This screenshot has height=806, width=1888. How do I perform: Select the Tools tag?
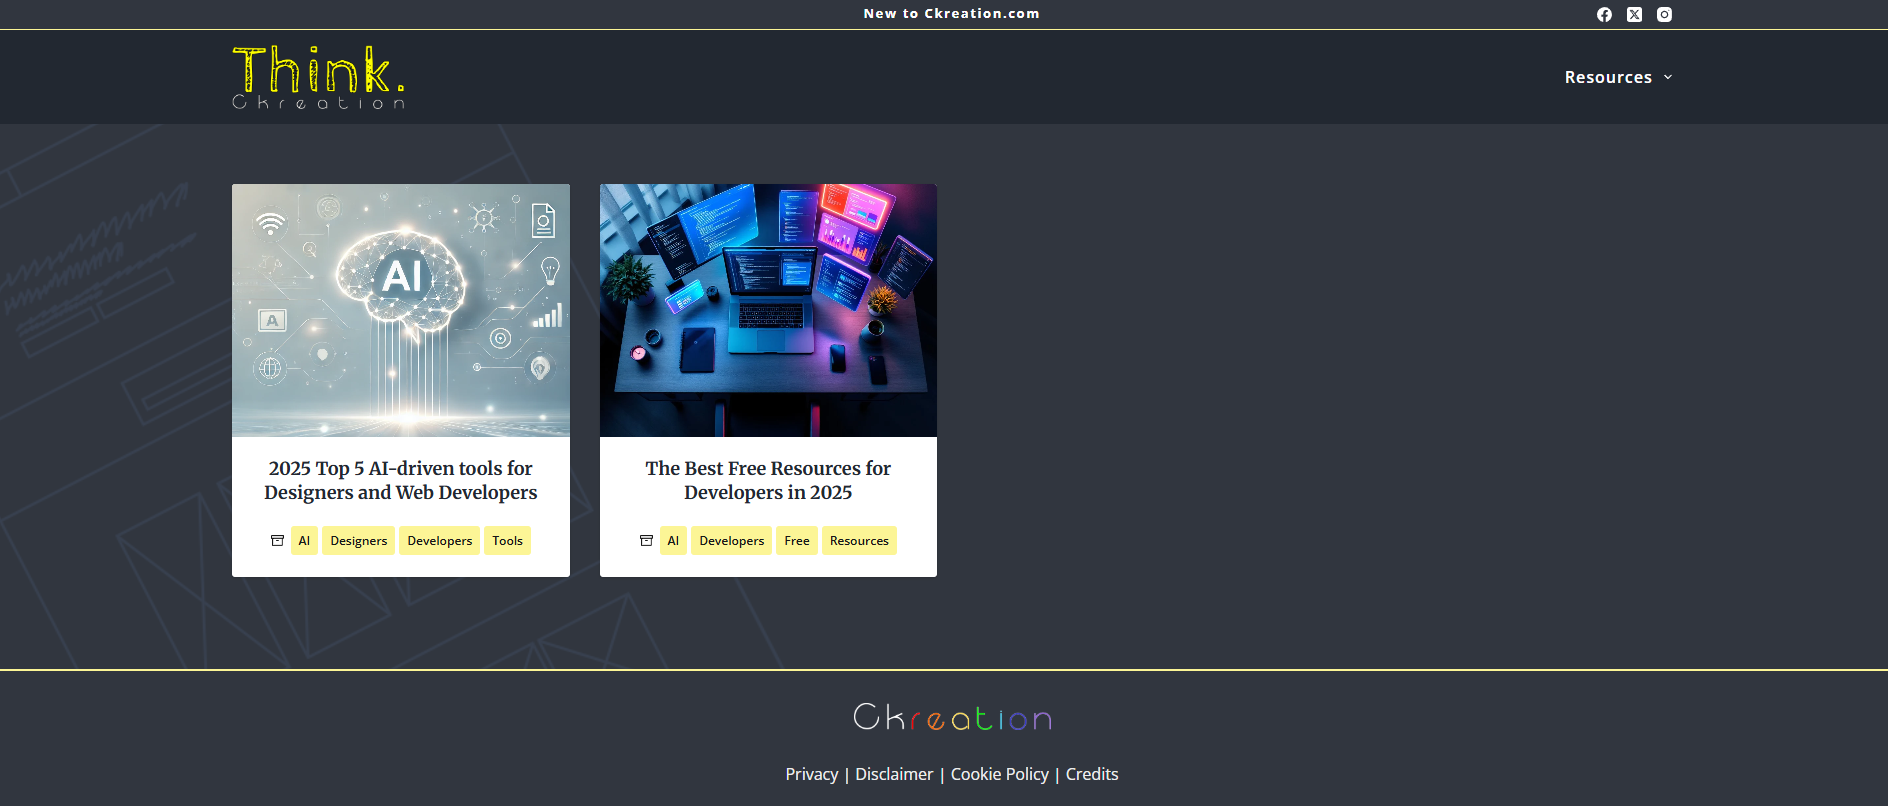[507, 541]
